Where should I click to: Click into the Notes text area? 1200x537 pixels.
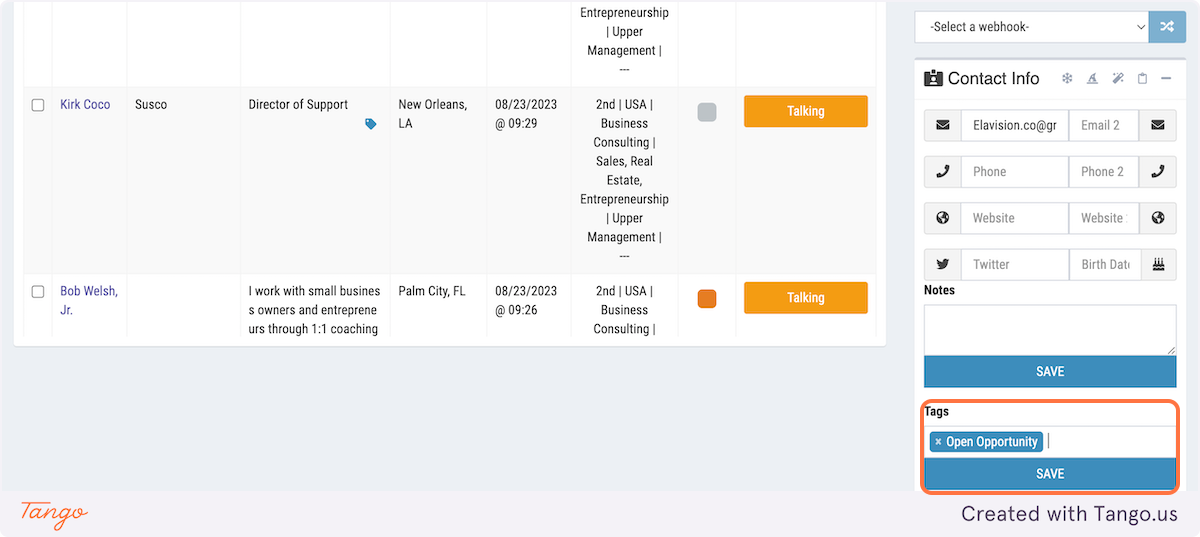(x=1050, y=330)
